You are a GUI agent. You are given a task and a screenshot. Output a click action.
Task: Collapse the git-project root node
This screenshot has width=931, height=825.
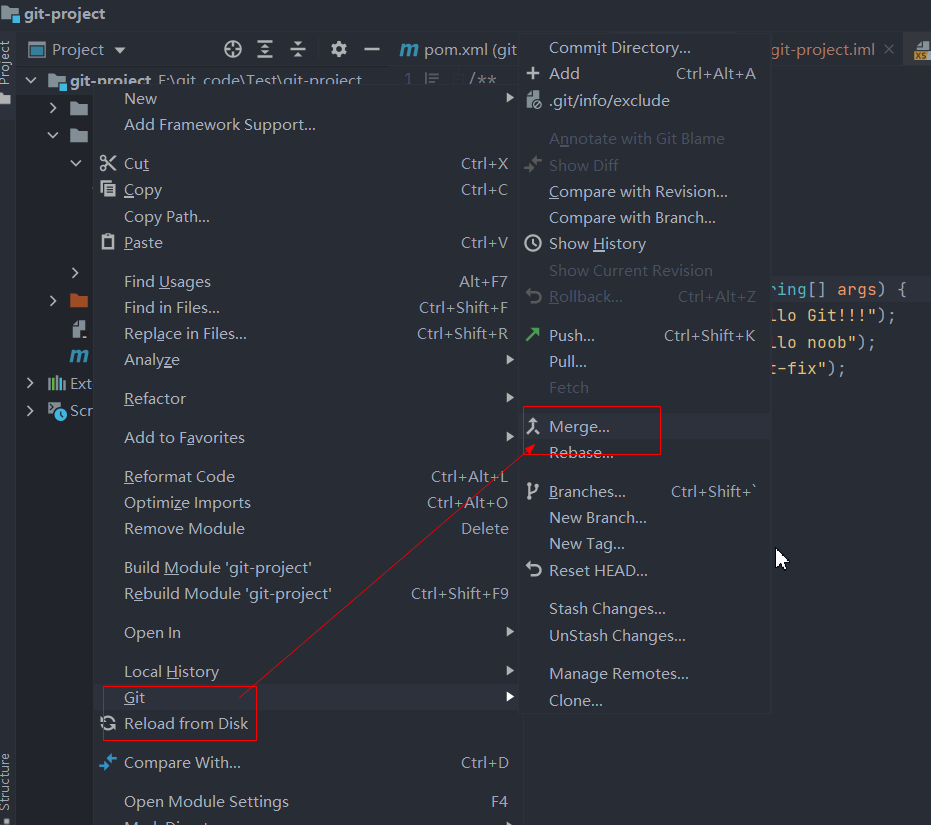31,80
